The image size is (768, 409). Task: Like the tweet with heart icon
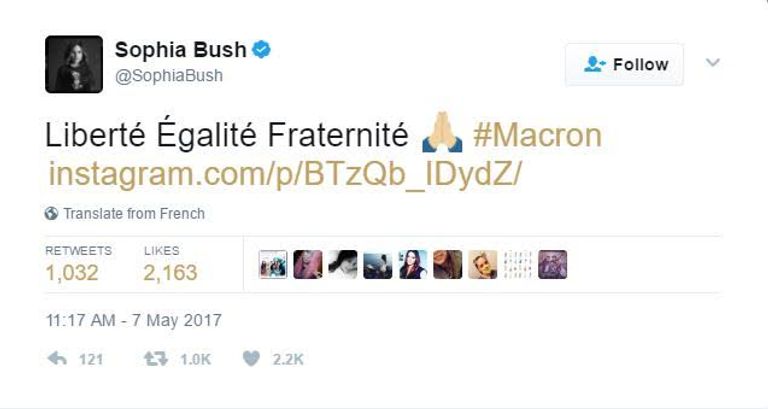(252, 358)
